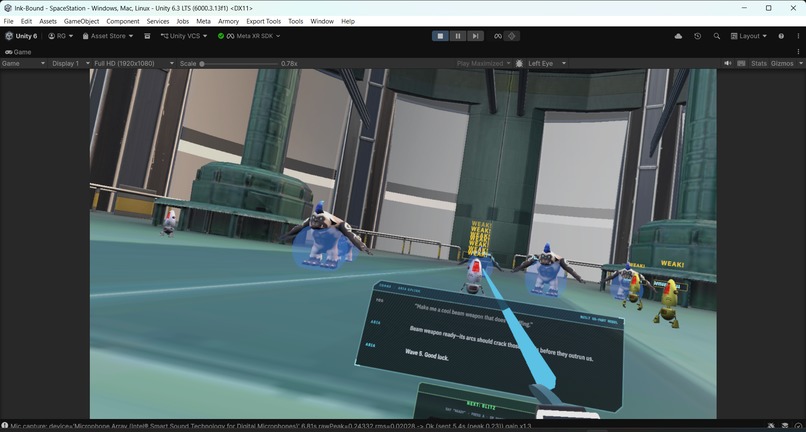Viewport: 806px width, 432px height.
Task: Click the Ink-Bound Unity title bar icon
Action: [8, 8]
